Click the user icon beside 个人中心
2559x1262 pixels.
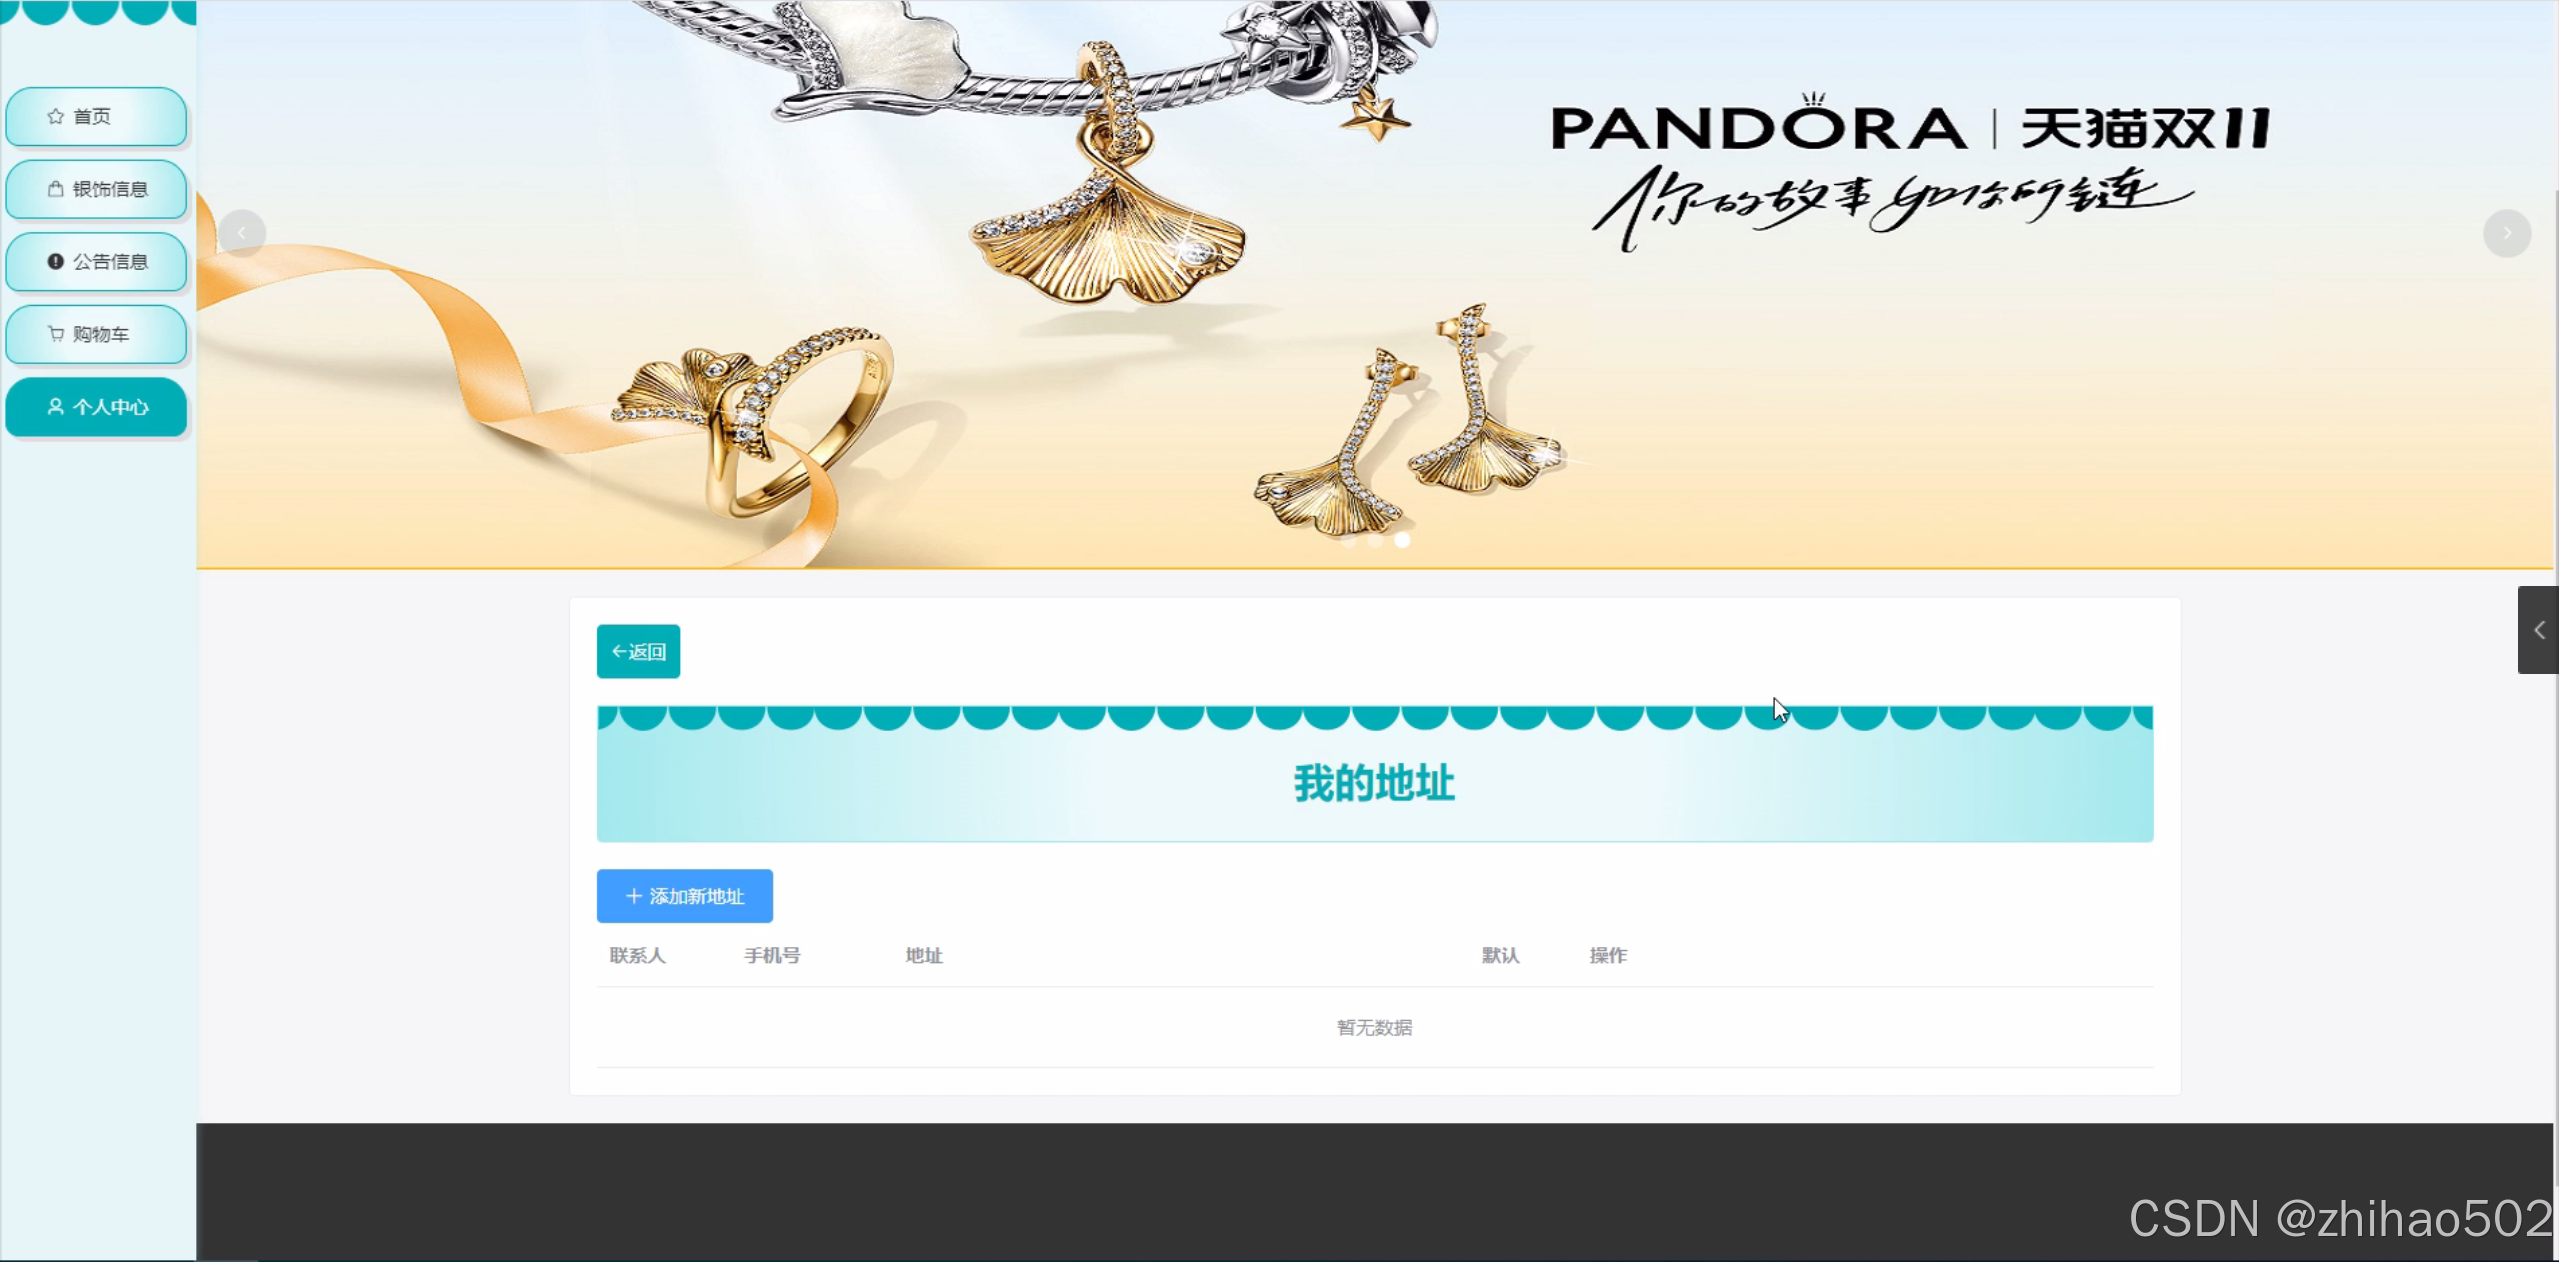point(55,407)
